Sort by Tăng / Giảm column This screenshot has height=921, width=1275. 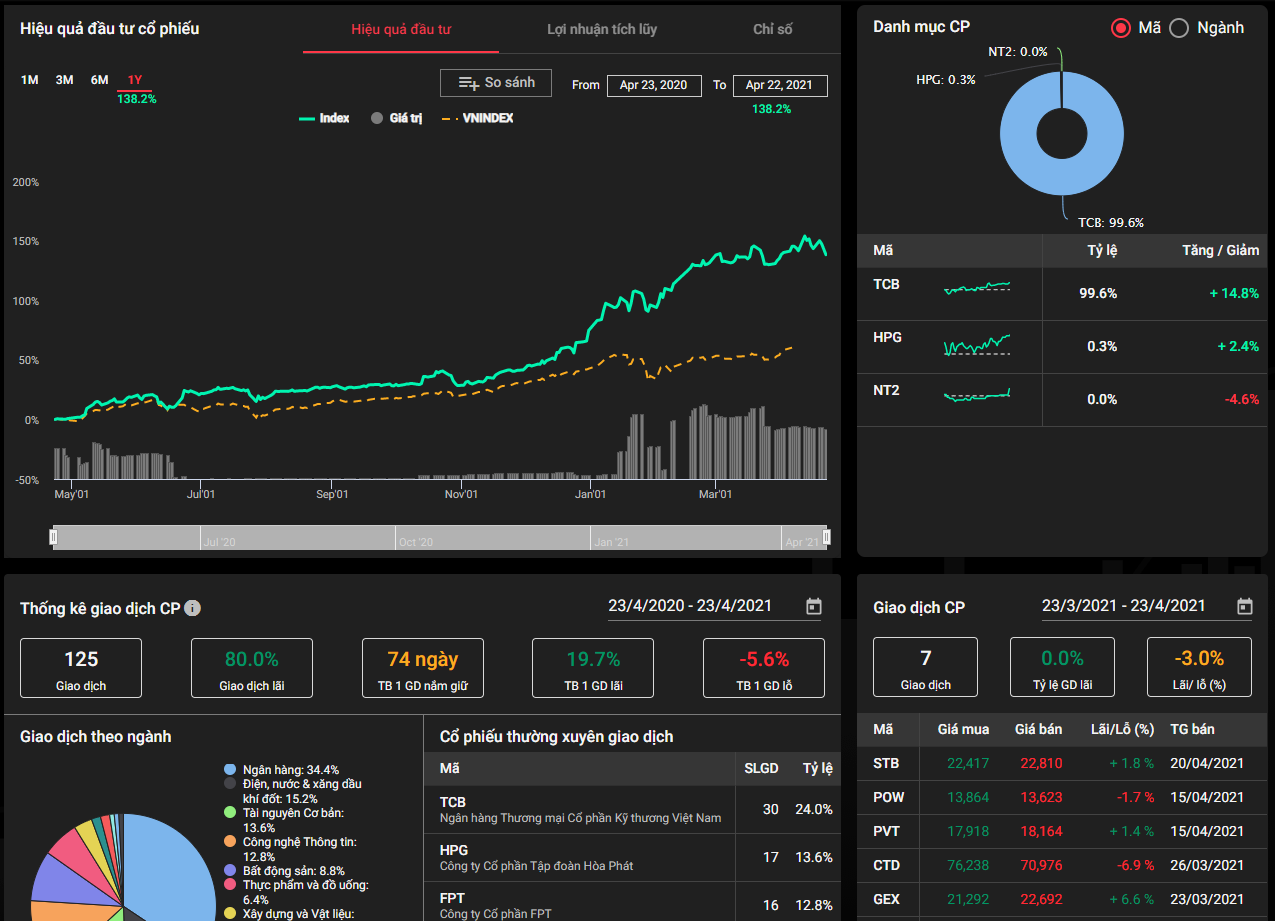(x=1221, y=250)
